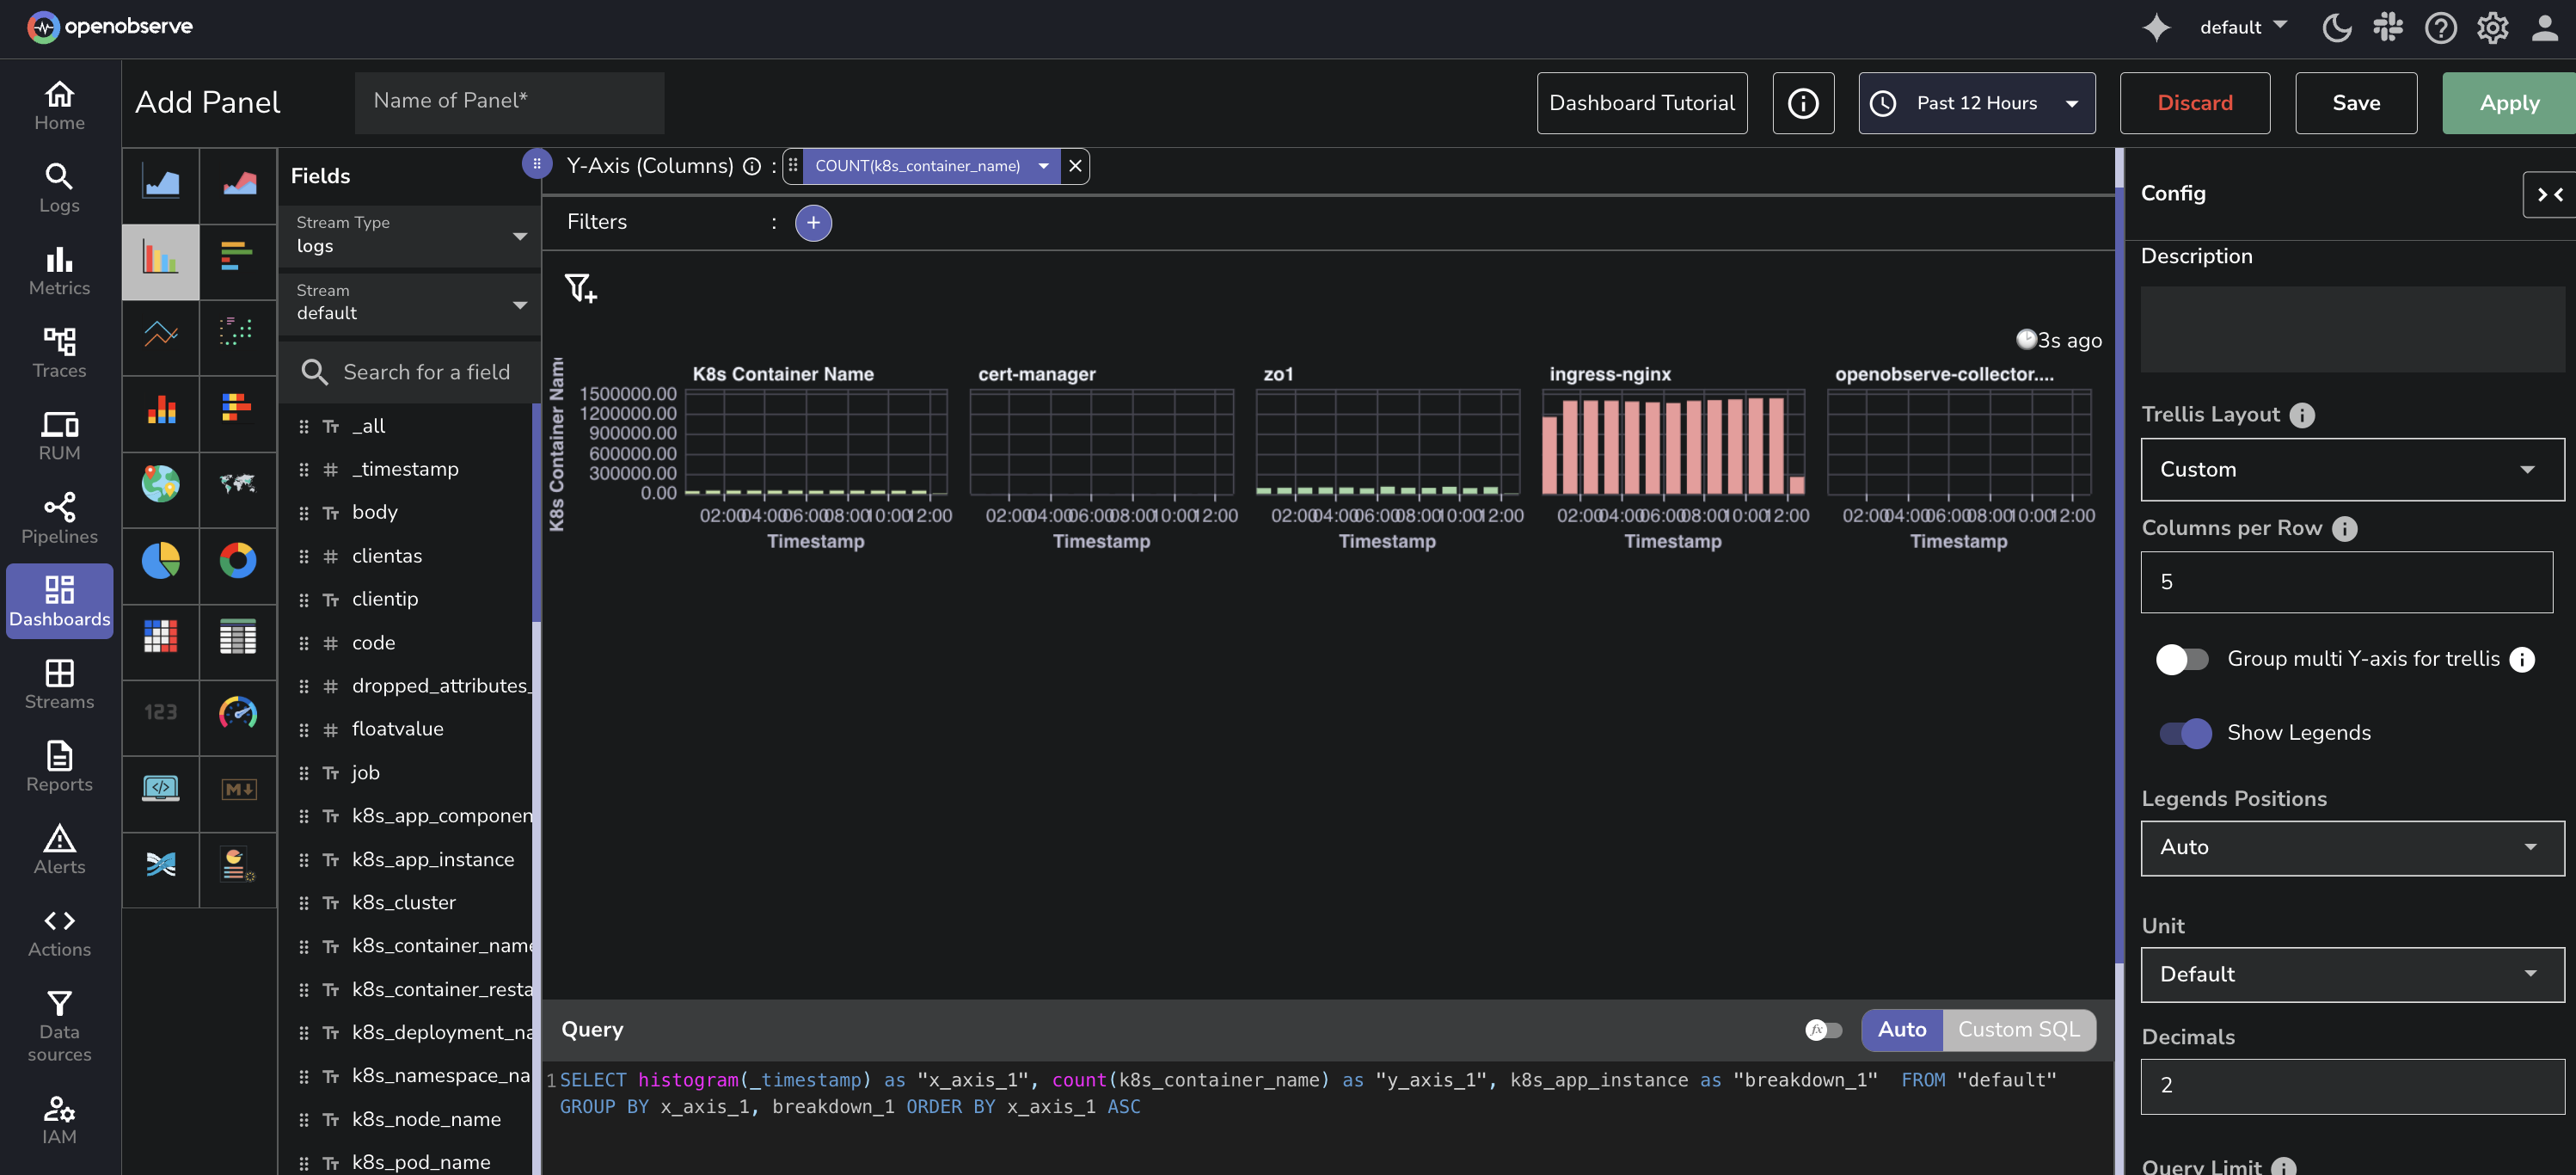The image size is (2576, 1175).
Task: Switch query mode to Custom SQL tab
Action: click(2018, 1030)
